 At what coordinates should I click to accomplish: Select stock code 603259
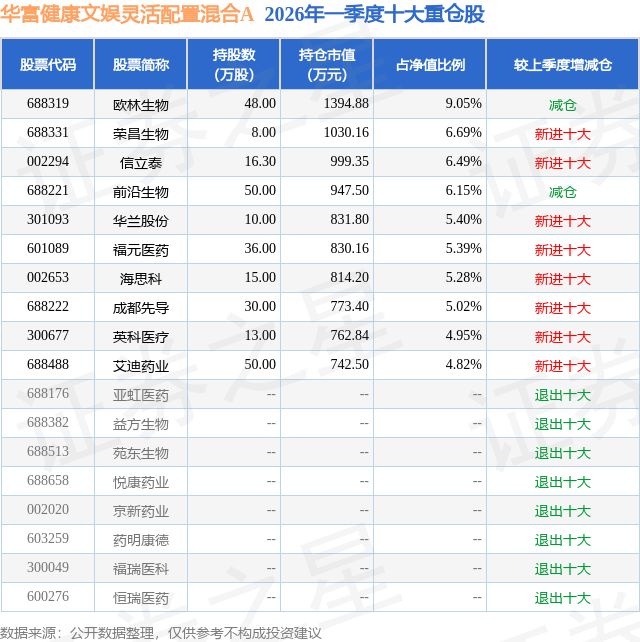(x=48, y=540)
